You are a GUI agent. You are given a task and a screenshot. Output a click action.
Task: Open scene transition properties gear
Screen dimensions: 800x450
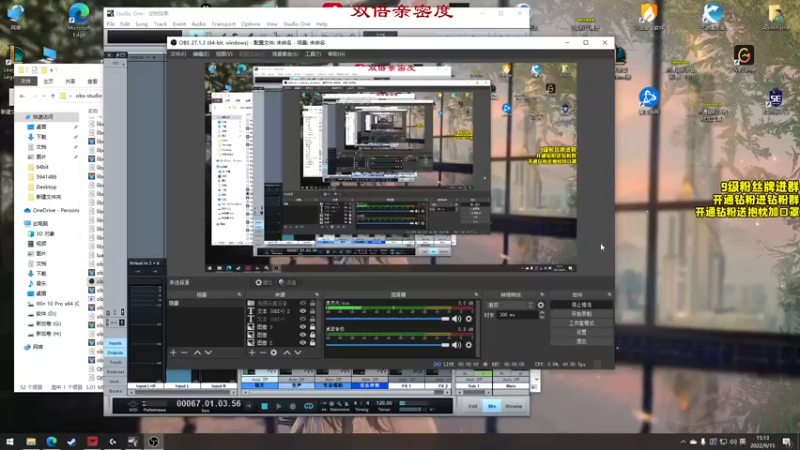(x=541, y=305)
